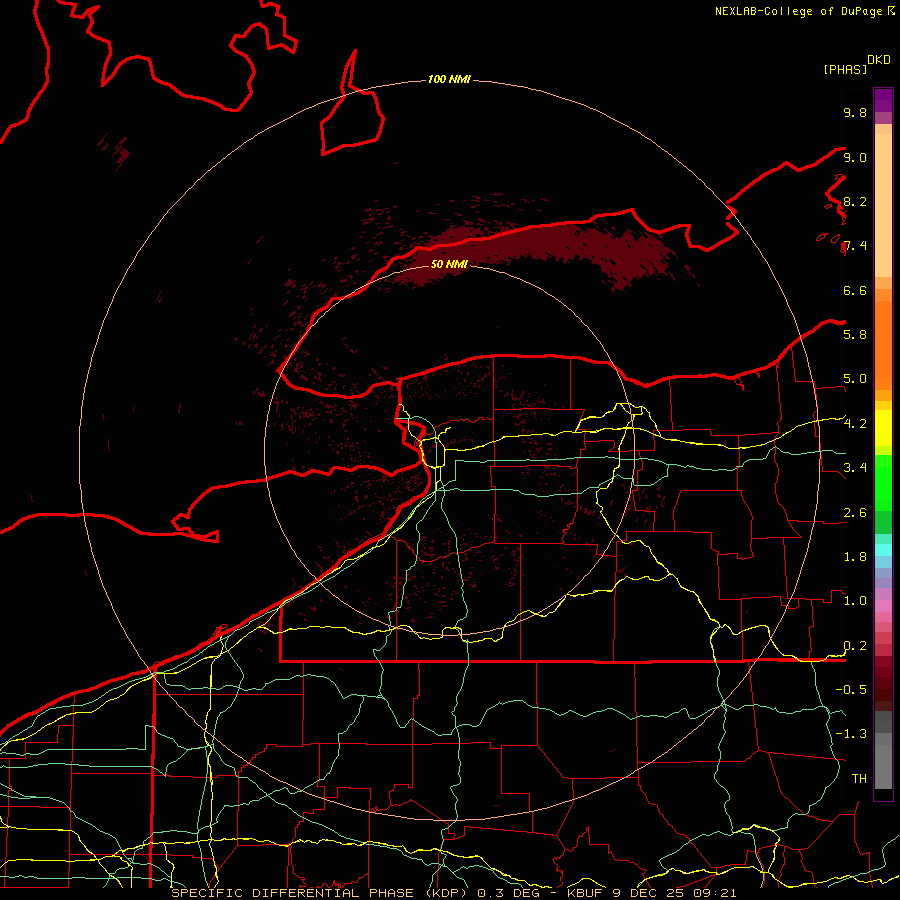Pick the bright green segment of the color bar
The height and width of the screenshot is (900, 900).
pos(883,482)
